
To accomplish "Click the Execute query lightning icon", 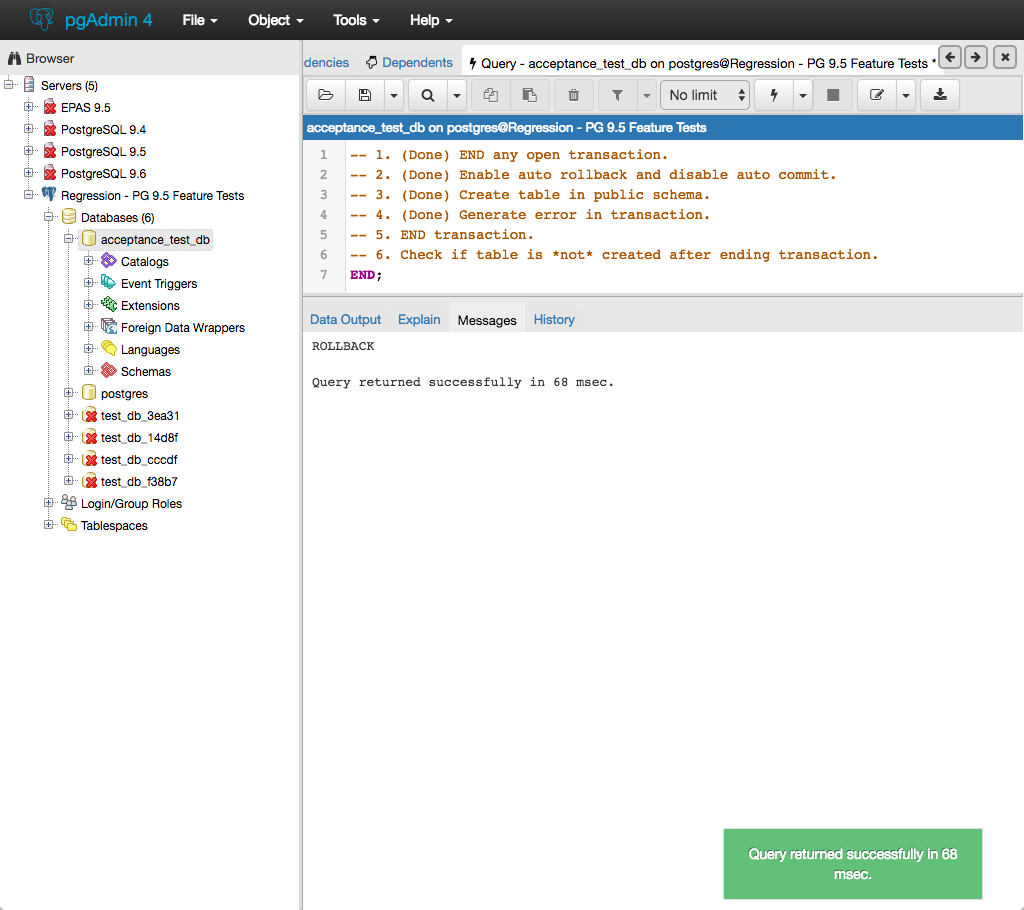I will pyautogui.click(x=773, y=95).
